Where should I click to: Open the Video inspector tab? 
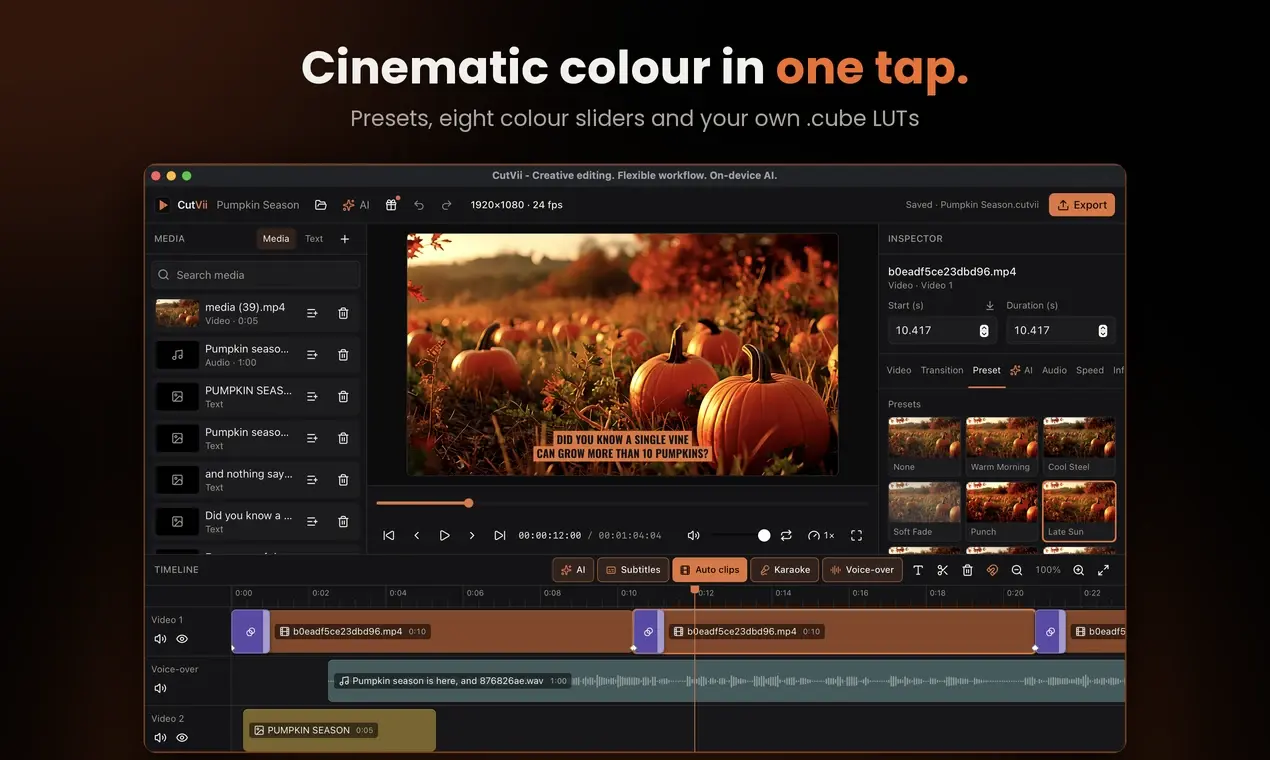[x=899, y=370]
